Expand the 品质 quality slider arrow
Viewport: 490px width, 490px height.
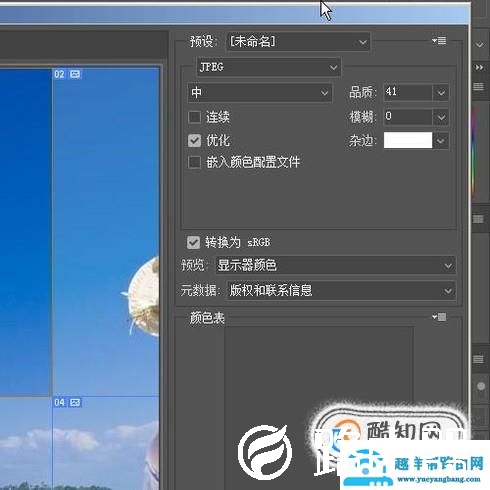(441, 92)
